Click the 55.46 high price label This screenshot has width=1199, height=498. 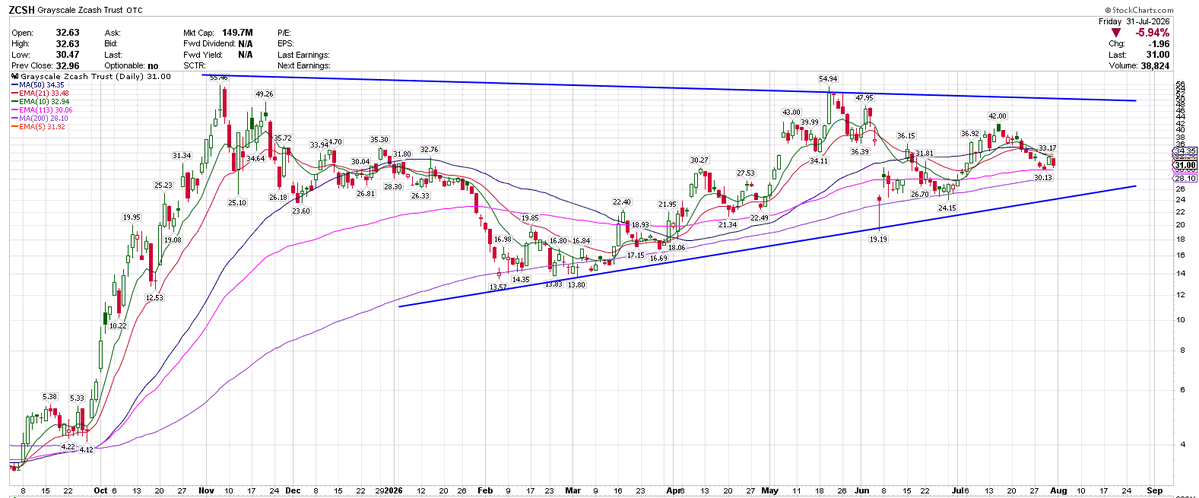(x=219, y=78)
